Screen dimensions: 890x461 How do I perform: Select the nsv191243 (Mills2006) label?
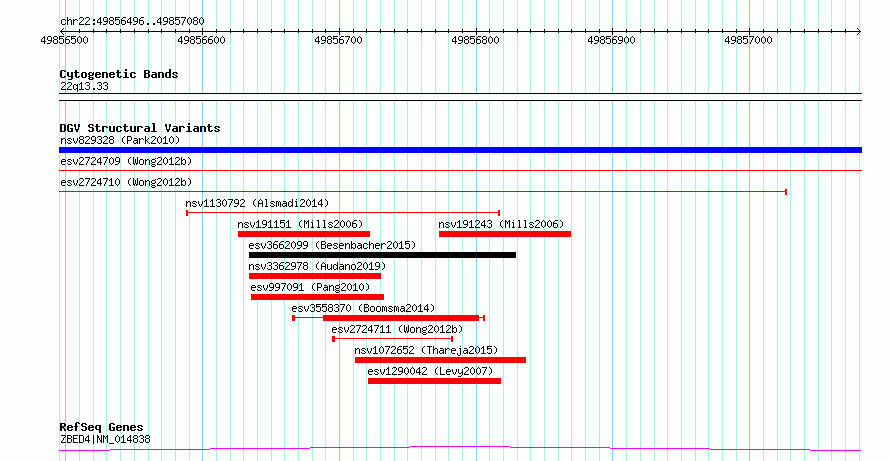point(501,224)
